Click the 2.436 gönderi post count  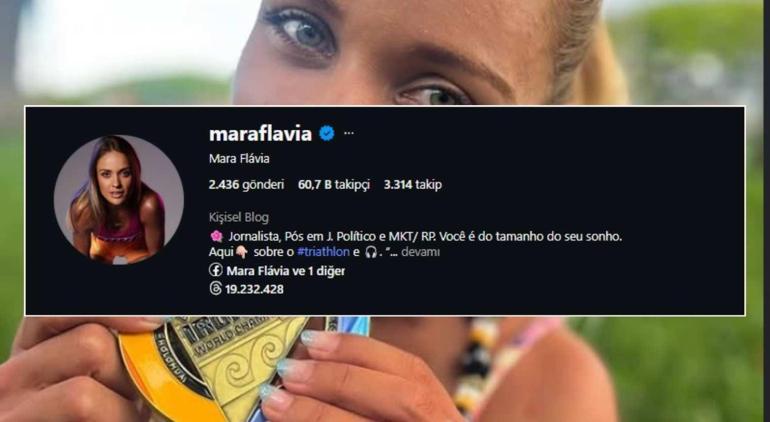[247, 185]
